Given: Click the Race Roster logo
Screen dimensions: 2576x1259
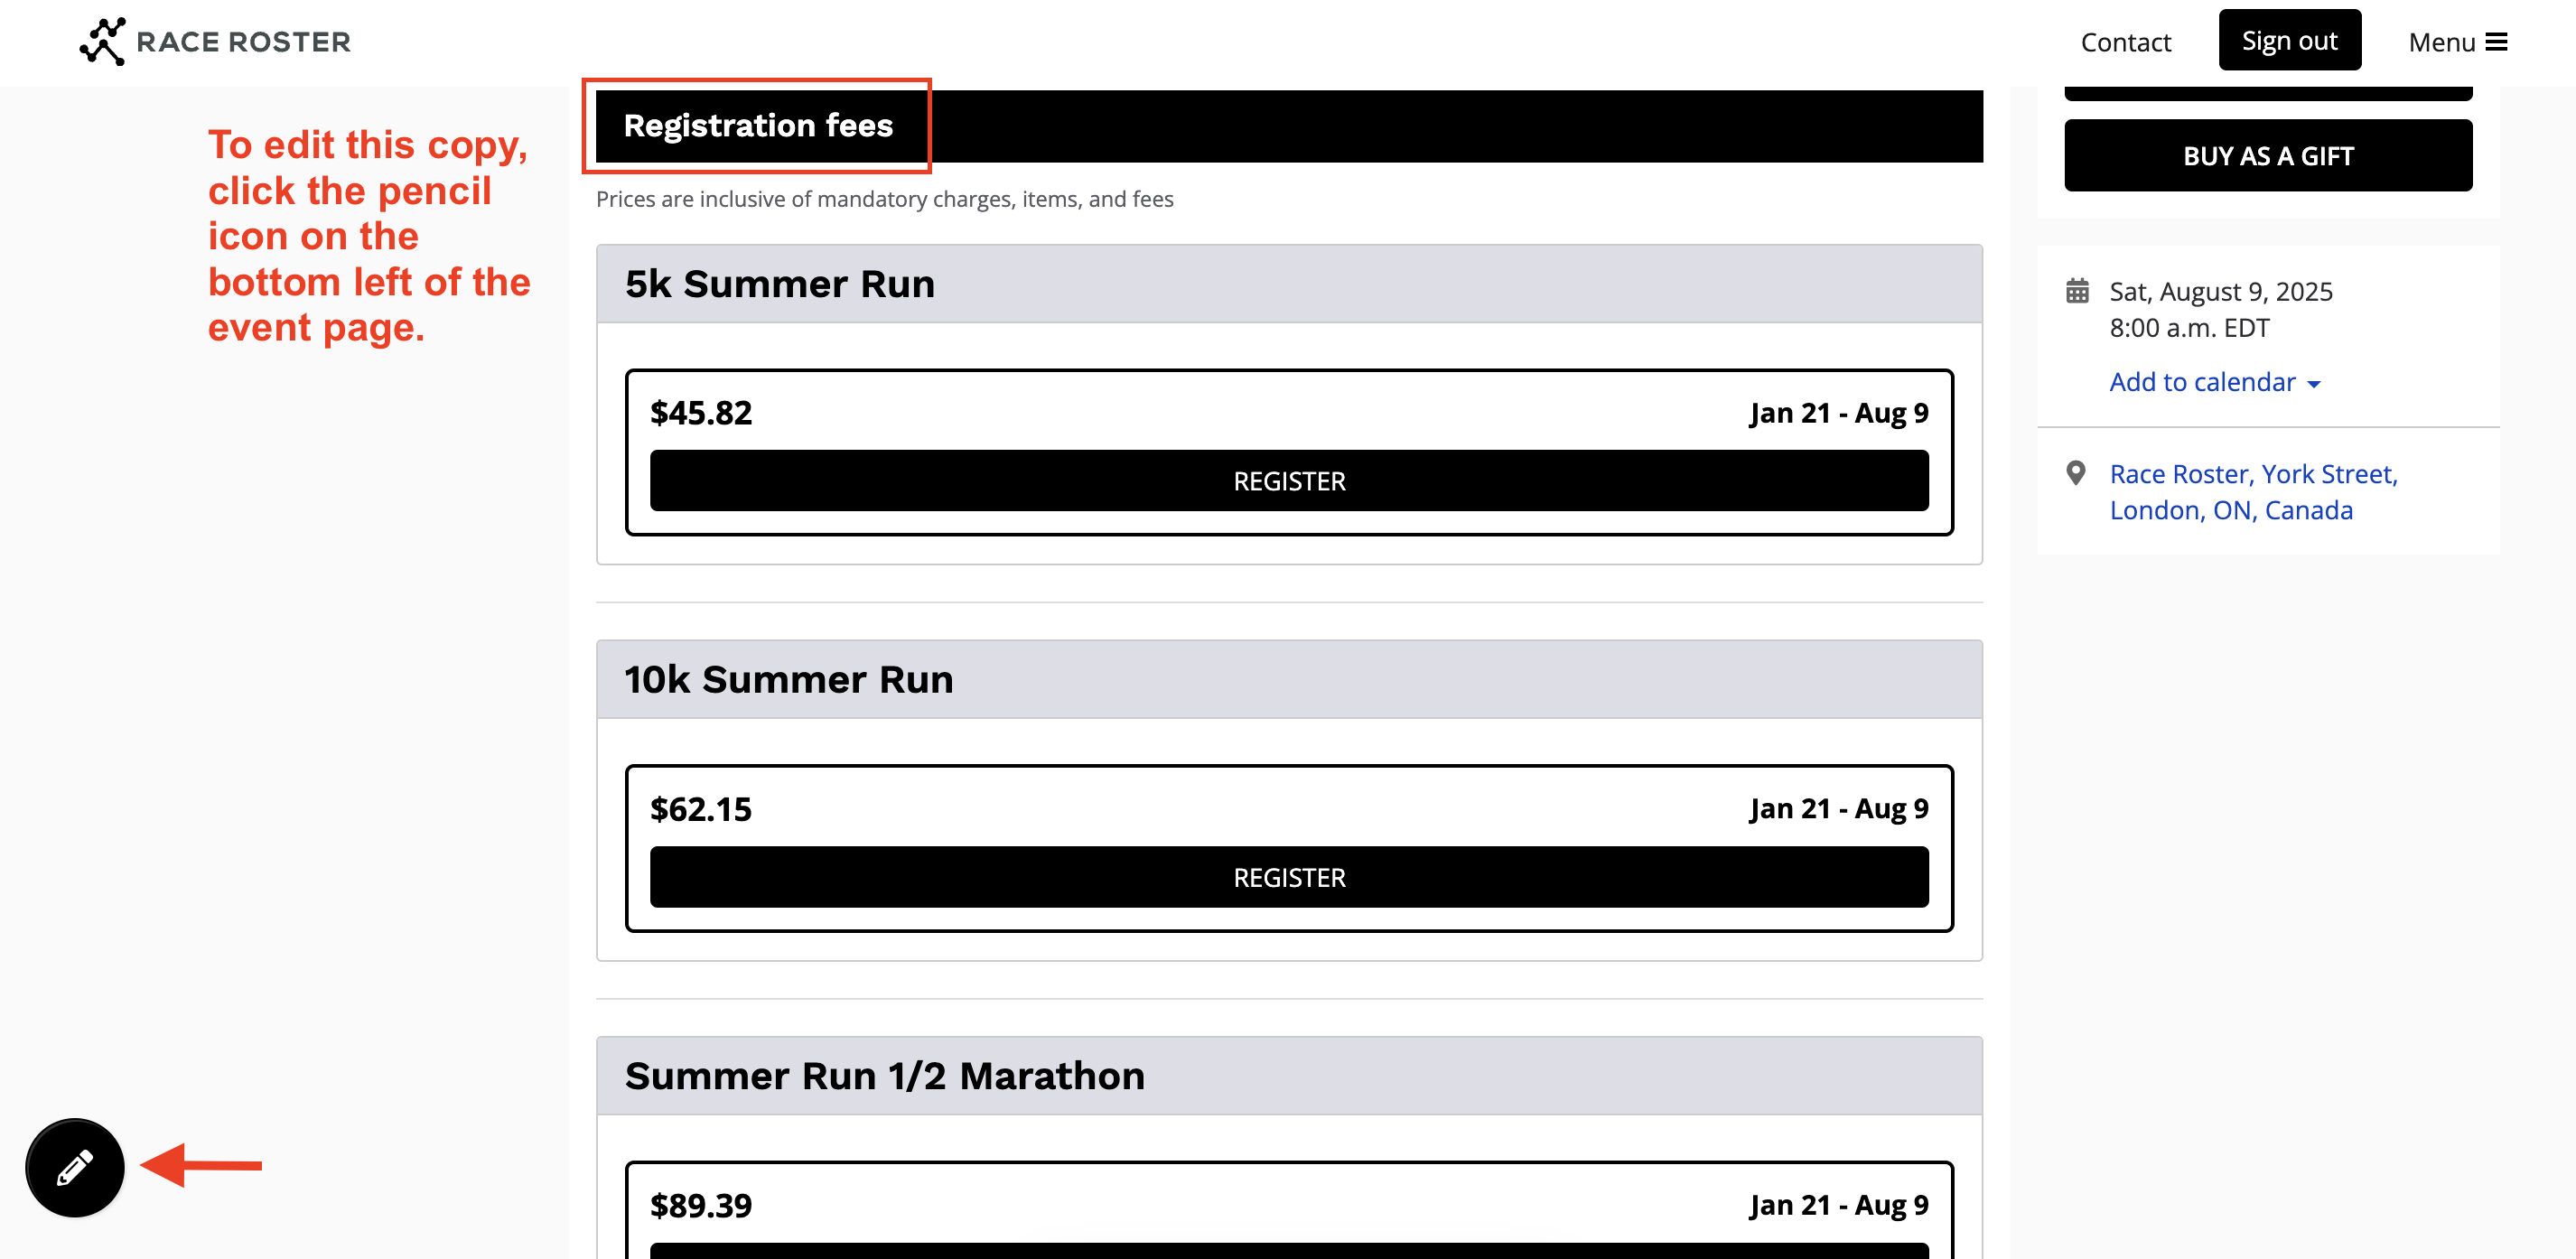Looking at the screenshot, I should (215, 42).
